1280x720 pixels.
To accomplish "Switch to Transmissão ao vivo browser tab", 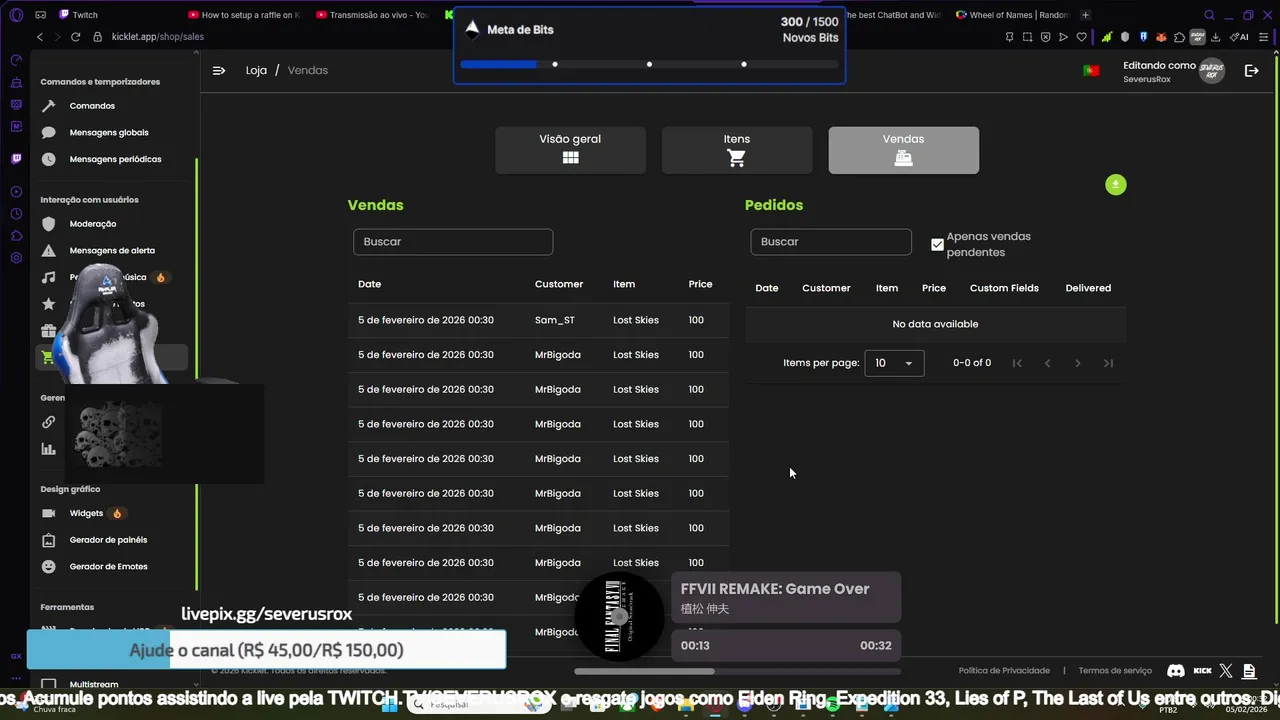I will 372,15.
